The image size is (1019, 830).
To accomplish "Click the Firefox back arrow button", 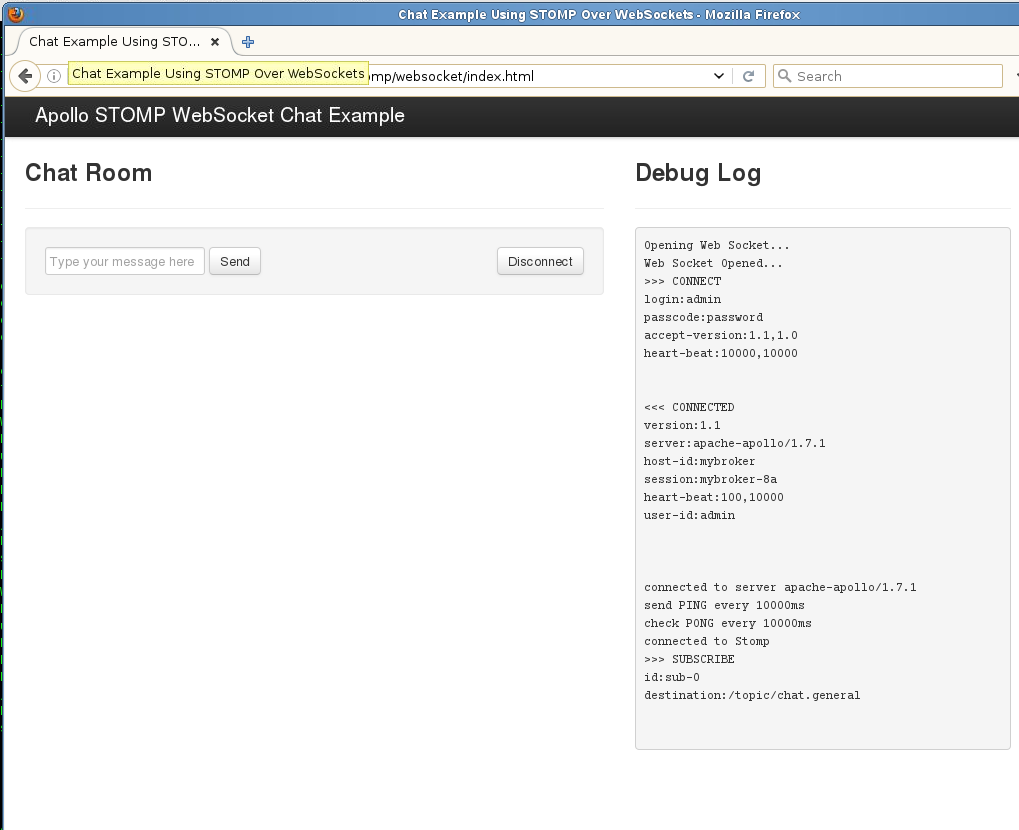I will 25,76.
